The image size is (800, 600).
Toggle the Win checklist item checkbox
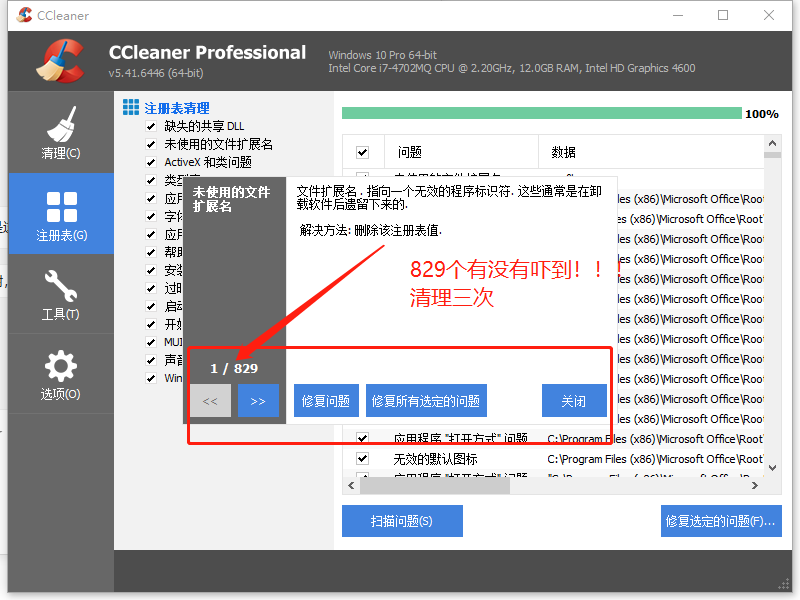(x=151, y=378)
